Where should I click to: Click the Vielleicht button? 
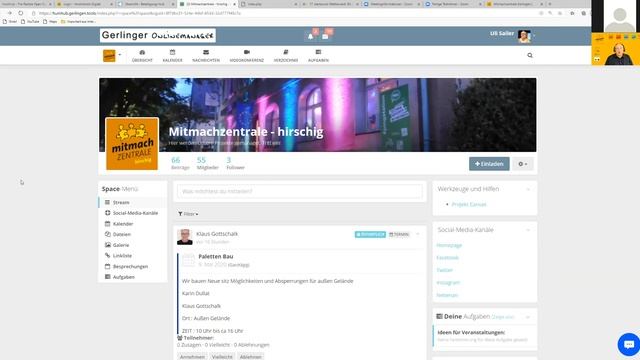click(x=222, y=357)
